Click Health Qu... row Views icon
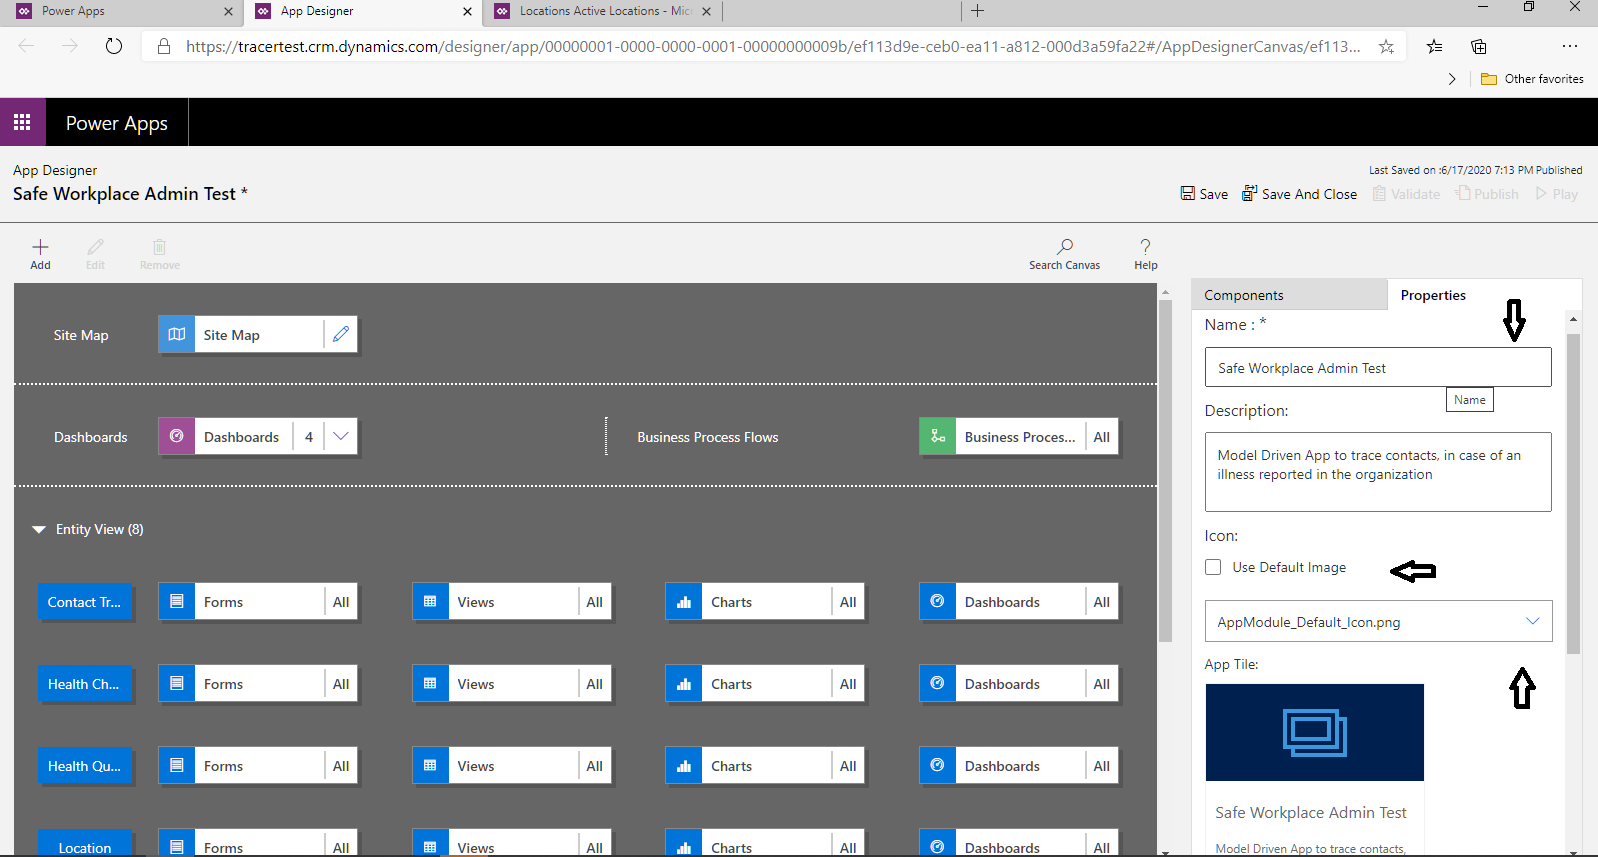 point(430,765)
